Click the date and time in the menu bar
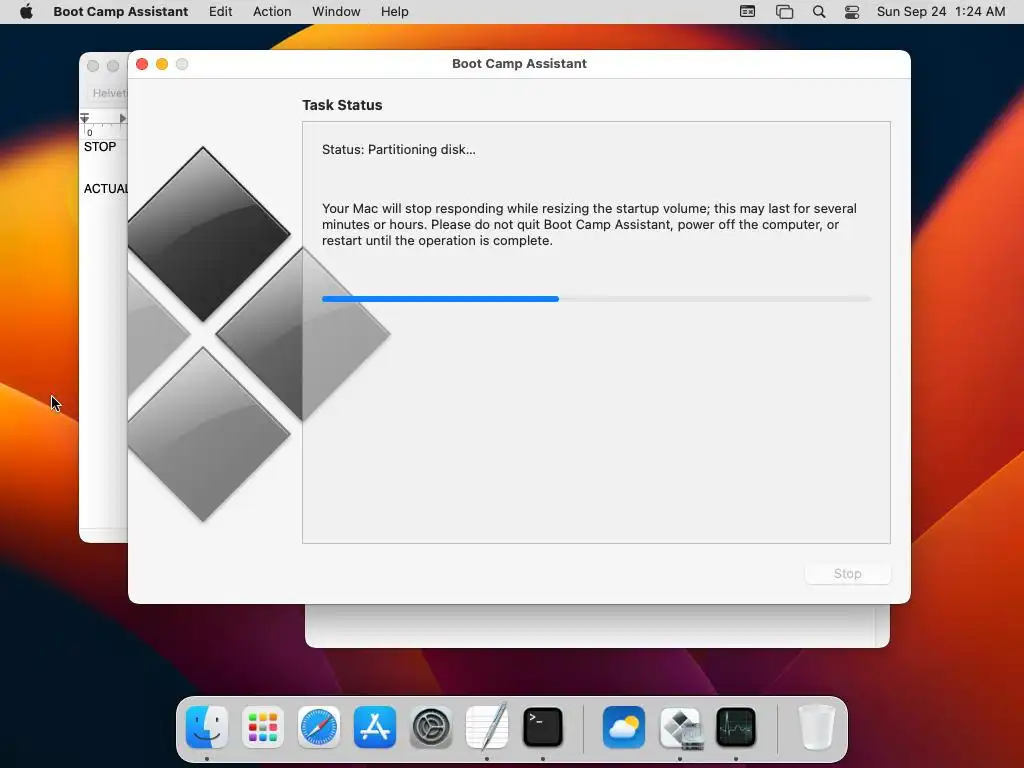The width and height of the screenshot is (1024, 768). (x=940, y=12)
